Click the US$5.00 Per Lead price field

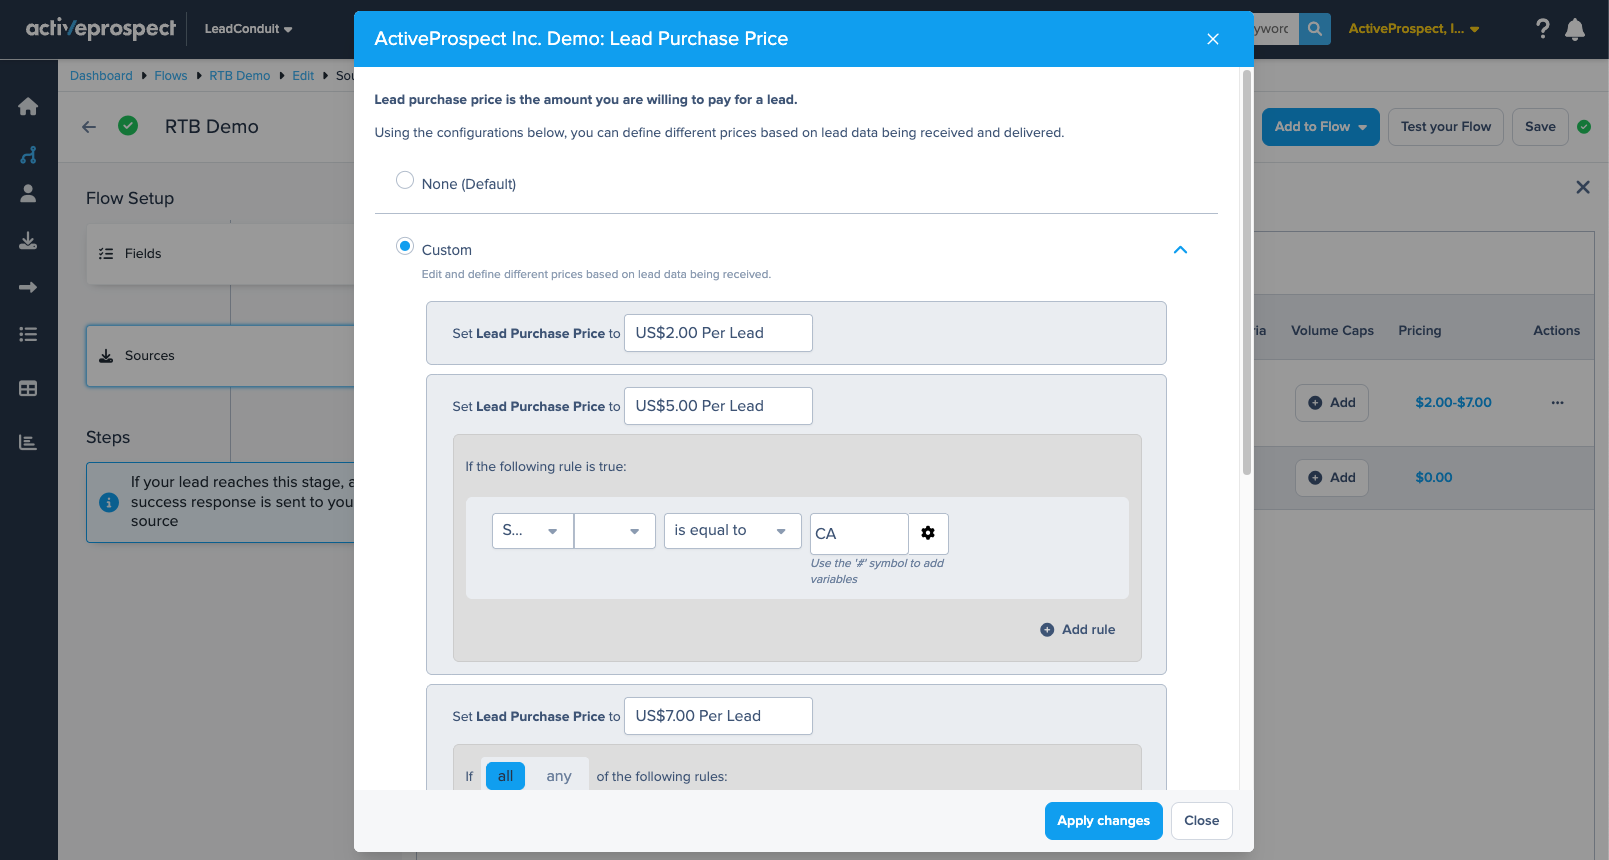coord(718,406)
